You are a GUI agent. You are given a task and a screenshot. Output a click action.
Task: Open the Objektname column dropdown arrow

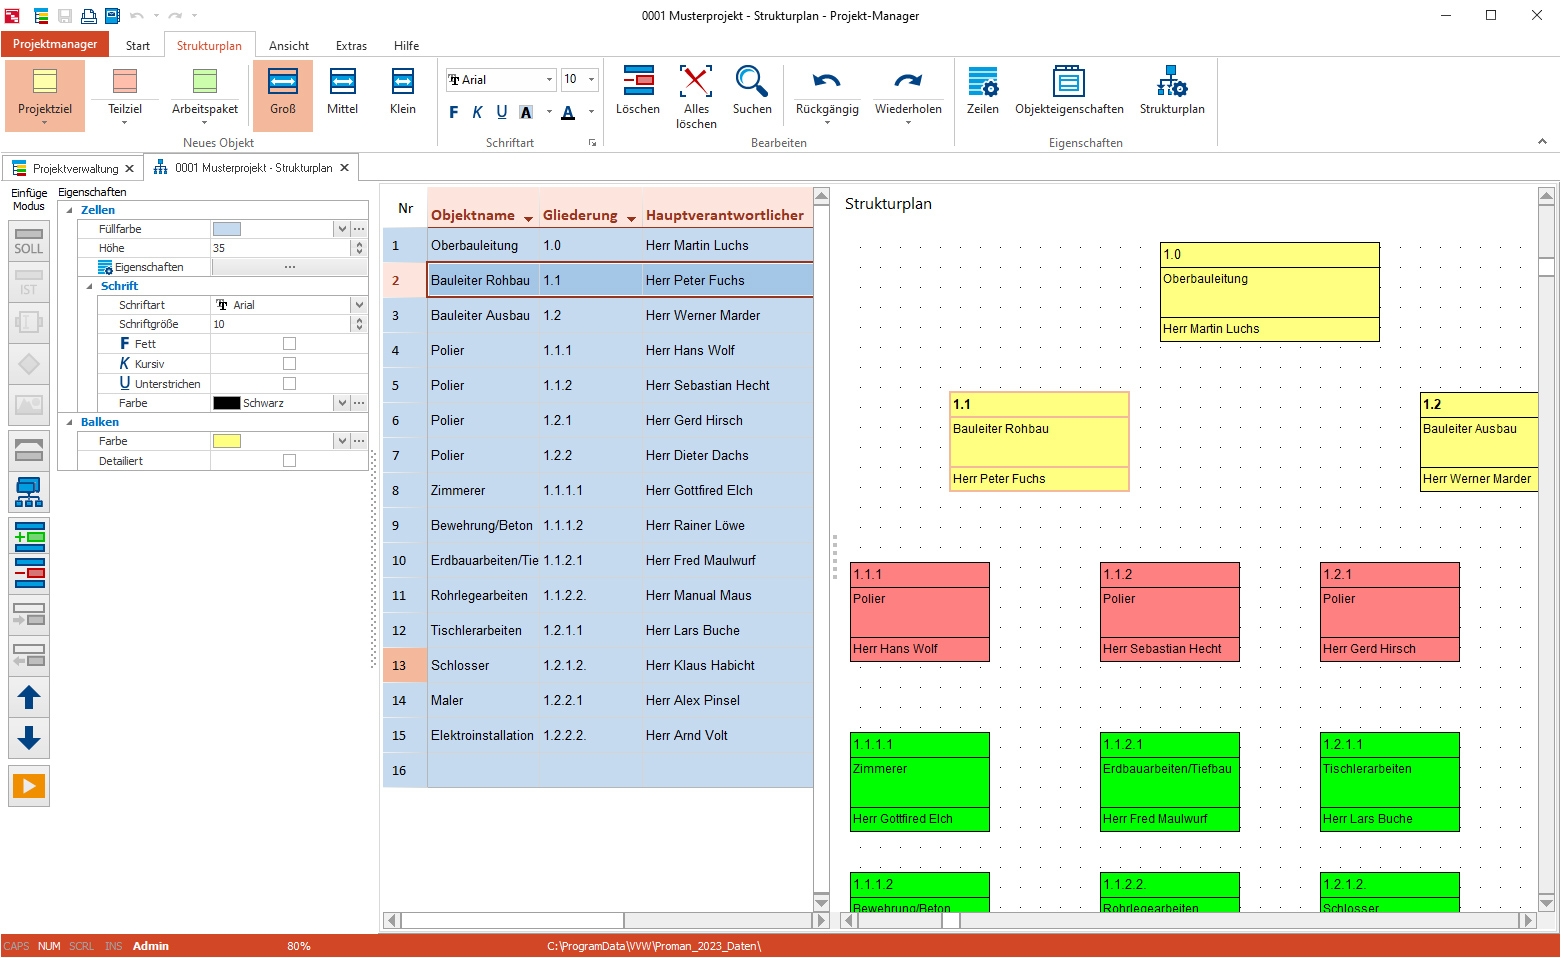[x=528, y=217]
